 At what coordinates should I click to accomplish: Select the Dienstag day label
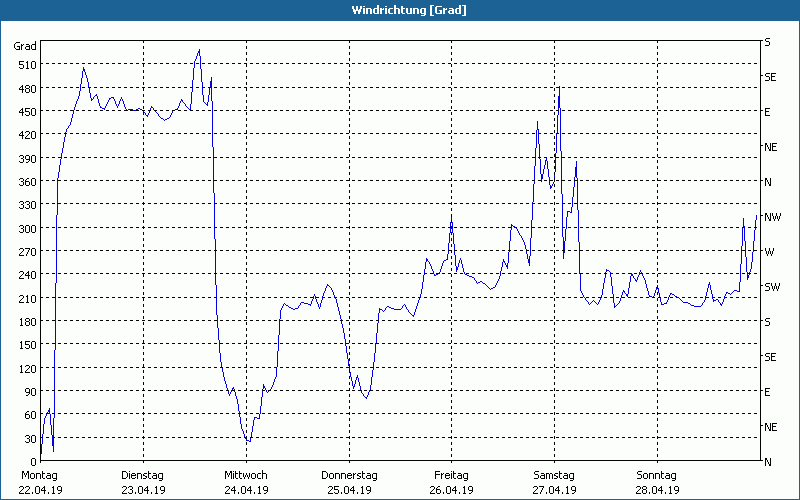point(142,475)
